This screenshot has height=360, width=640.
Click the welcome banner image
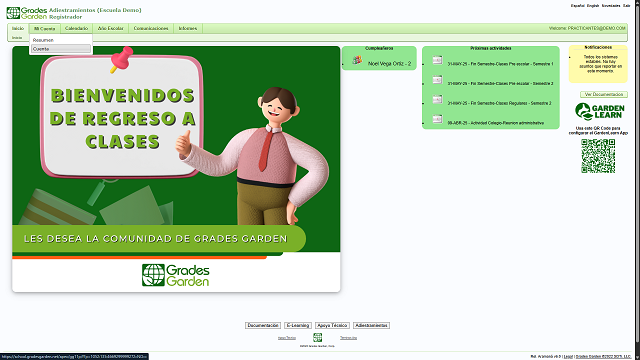tap(176, 169)
